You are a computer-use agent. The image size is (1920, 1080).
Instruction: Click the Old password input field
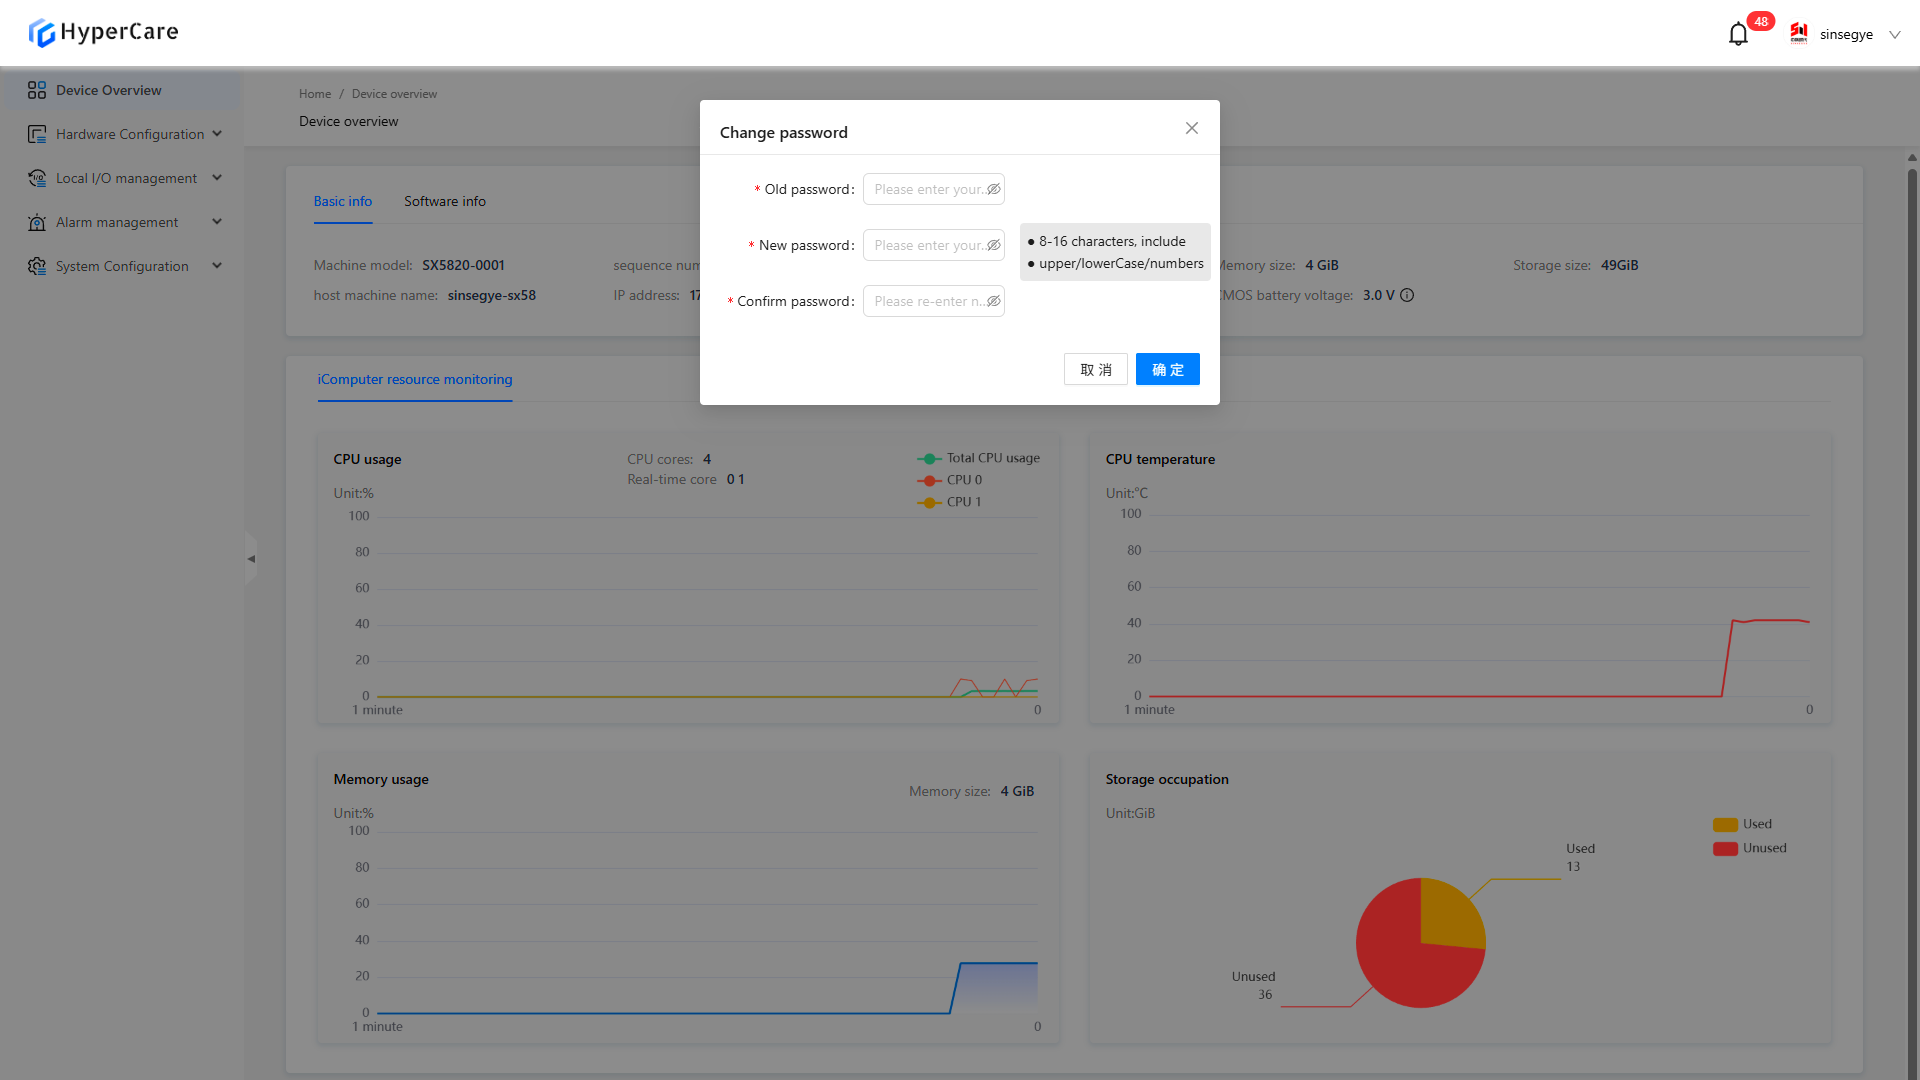[x=925, y=189]
